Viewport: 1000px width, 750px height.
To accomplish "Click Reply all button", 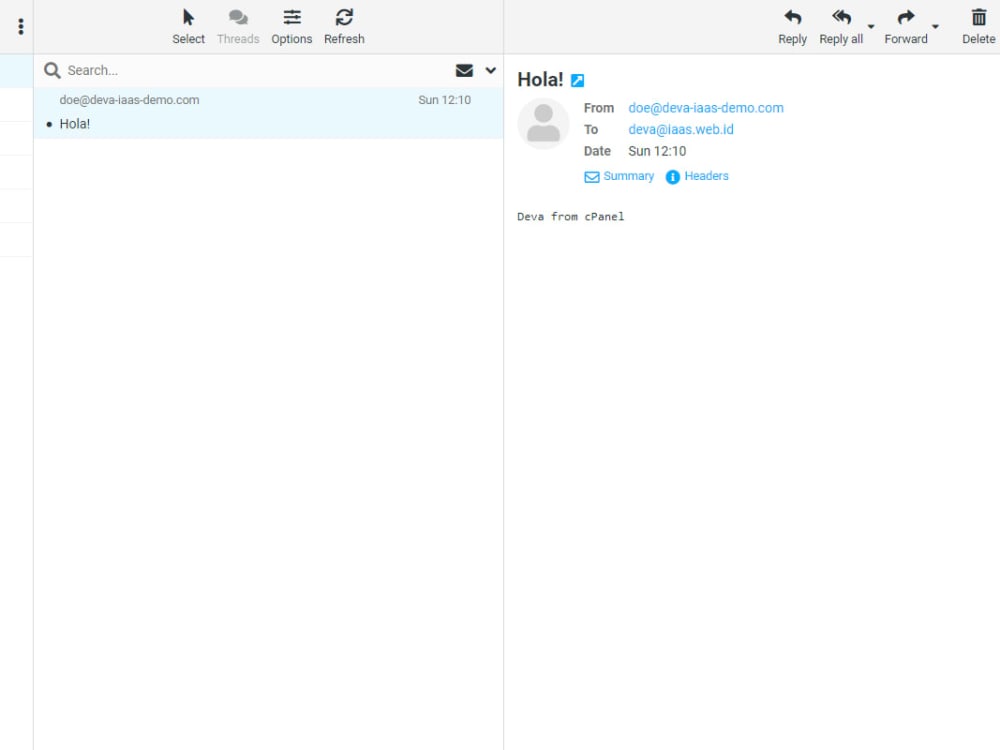I will tap(841, 26).
